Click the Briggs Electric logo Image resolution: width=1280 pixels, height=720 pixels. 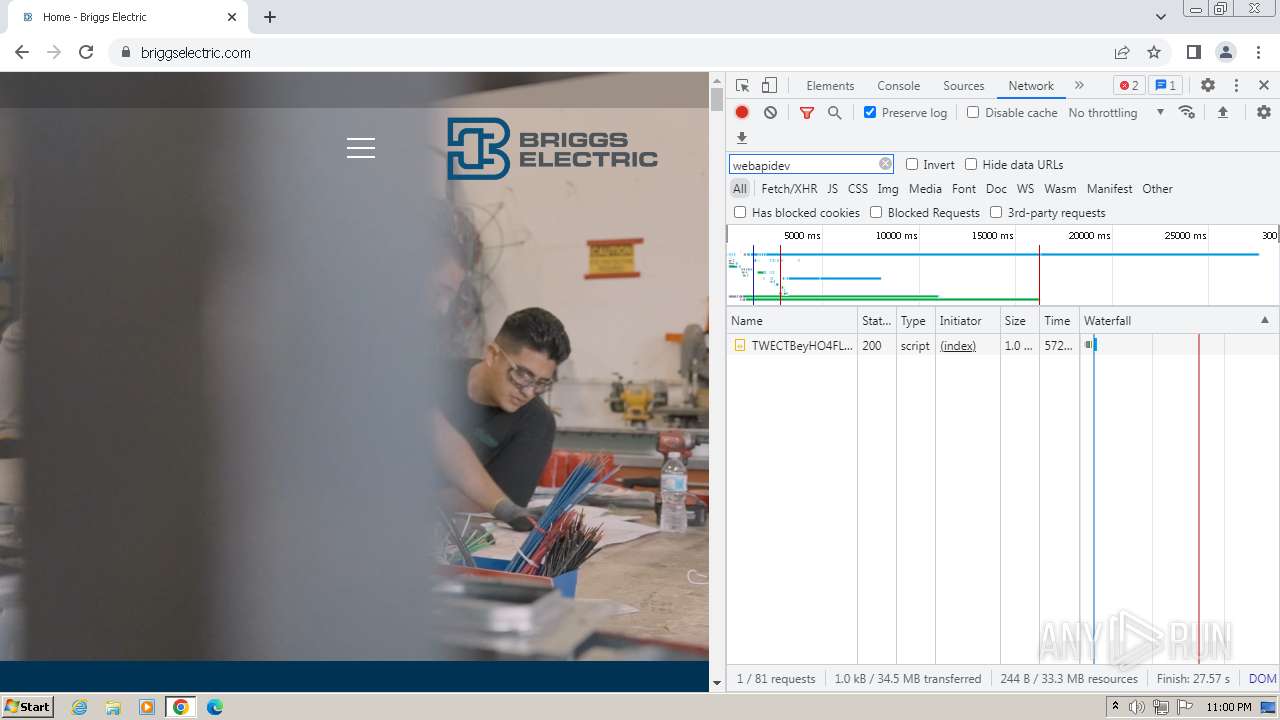552,149
